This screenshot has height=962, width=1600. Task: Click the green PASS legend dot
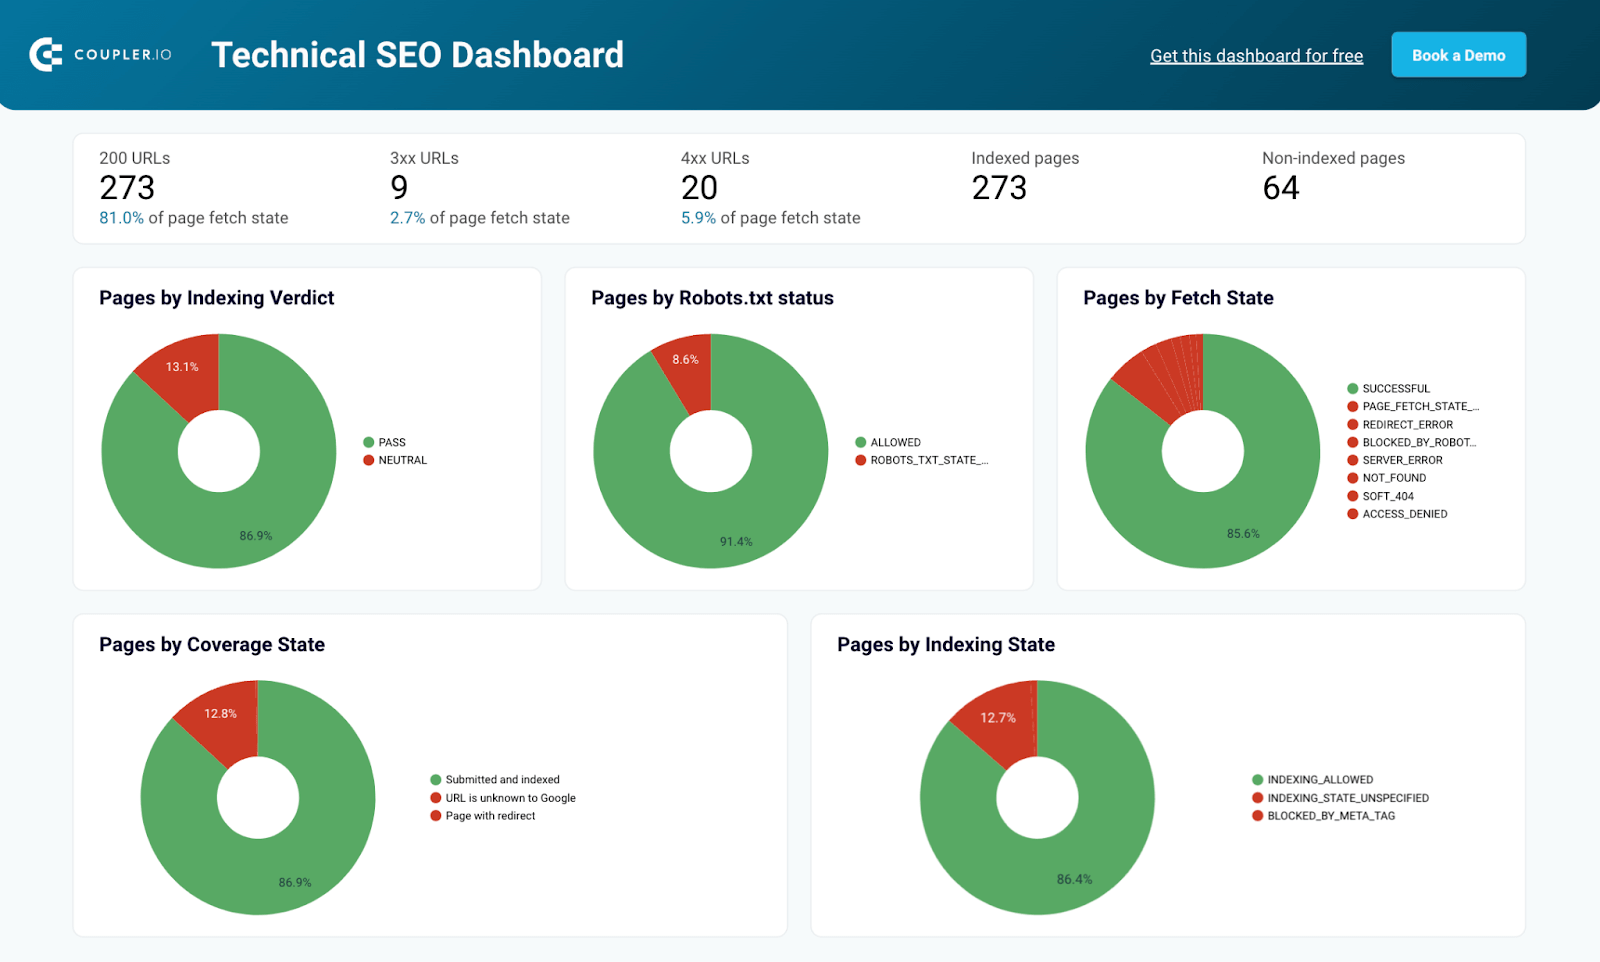[x=369, y=442]
